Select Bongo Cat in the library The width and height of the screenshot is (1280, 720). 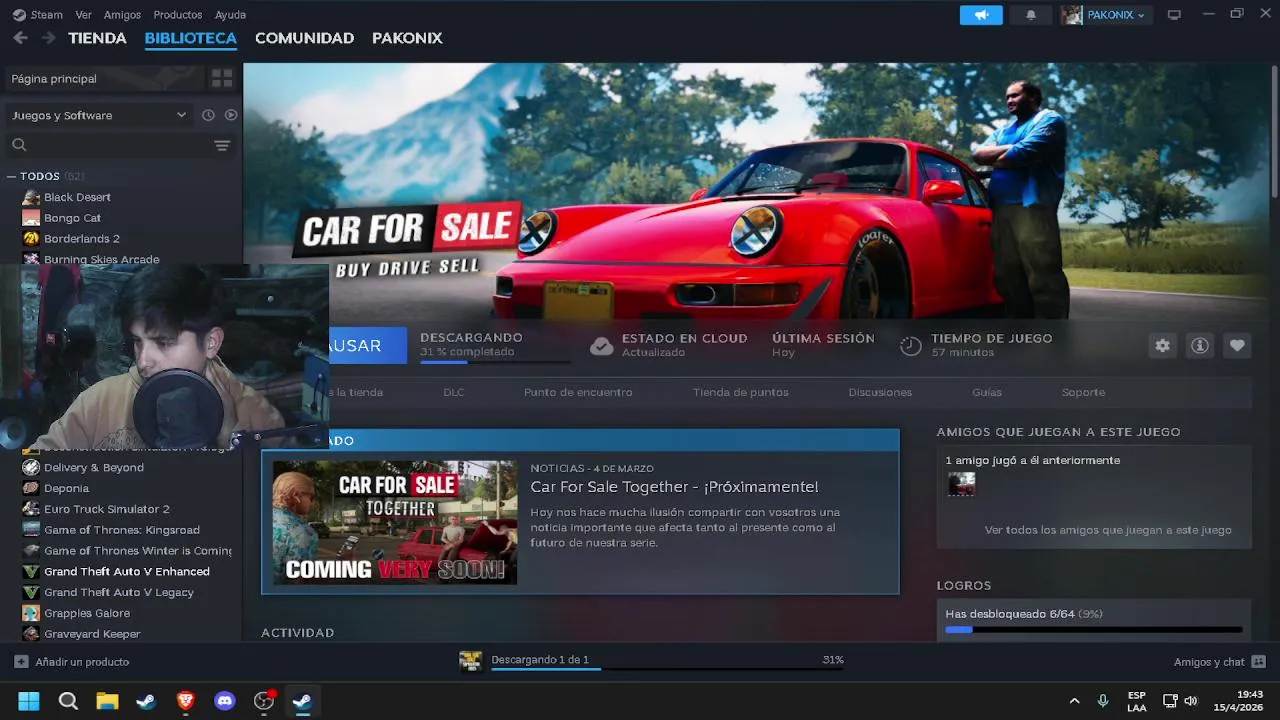click(72, 218)
